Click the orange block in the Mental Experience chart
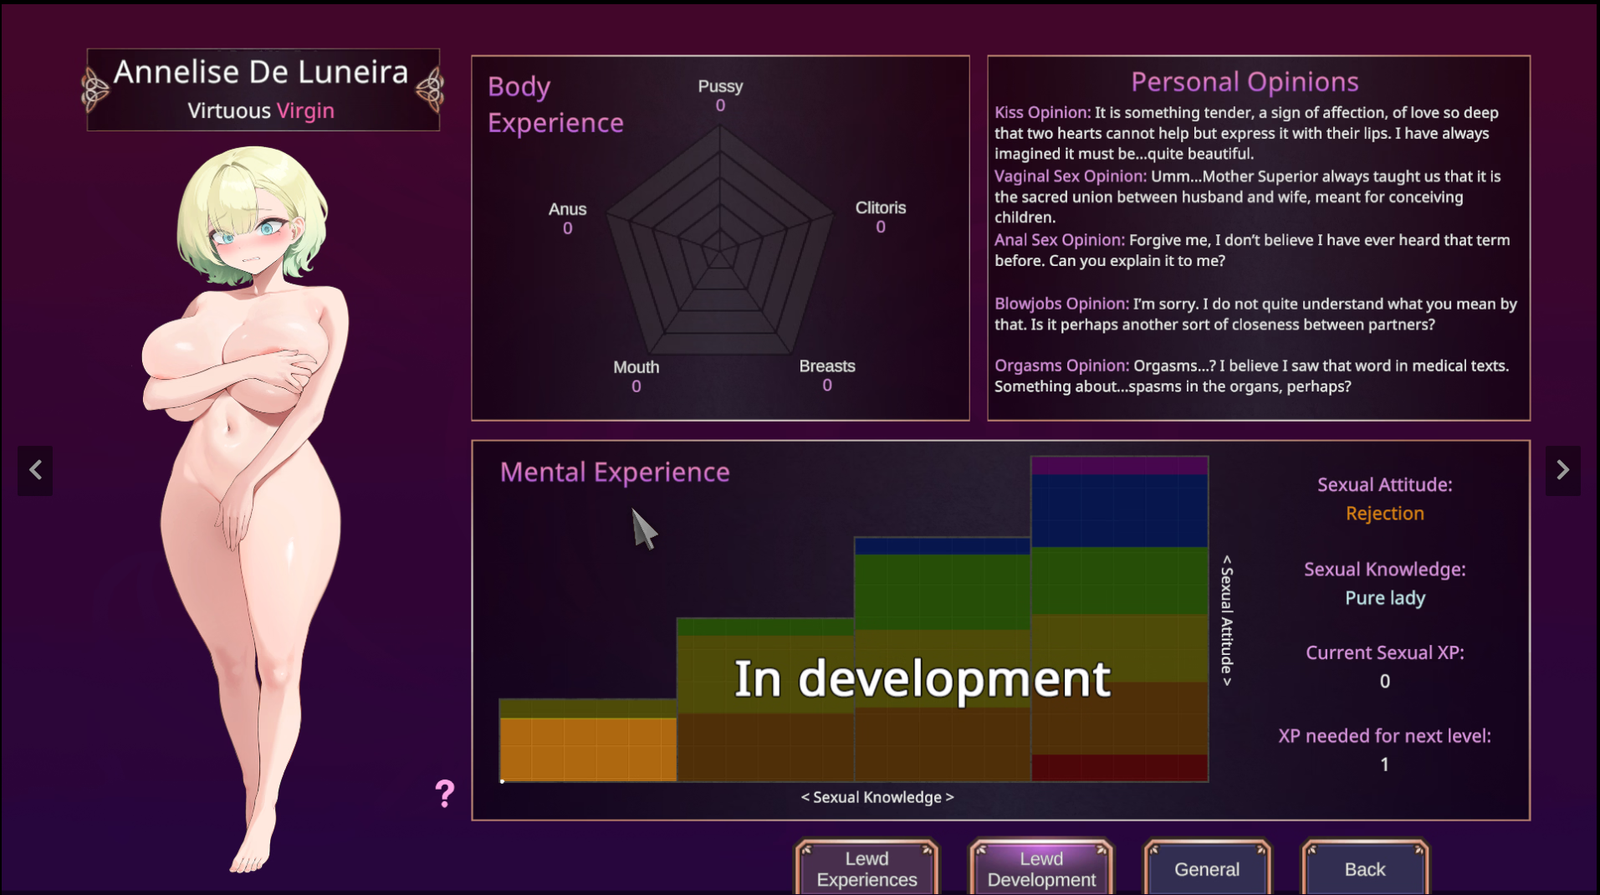The height and width of the screenshot is (895, 1600). click(588, 748)
